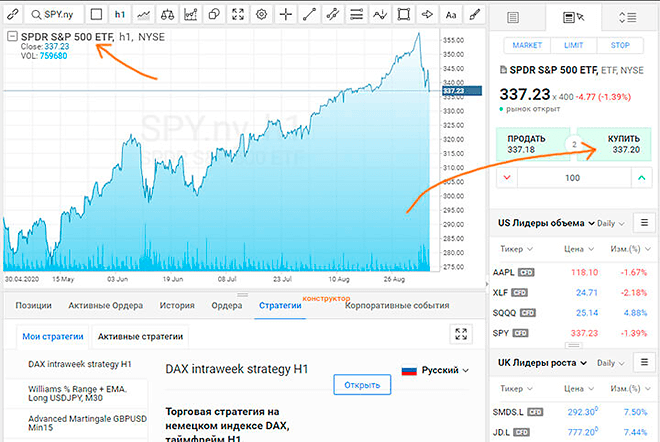The height and width of the screenshot is (442, 660).
Task: Select the rectangle shape tool
Action: [x=404, y=15]
